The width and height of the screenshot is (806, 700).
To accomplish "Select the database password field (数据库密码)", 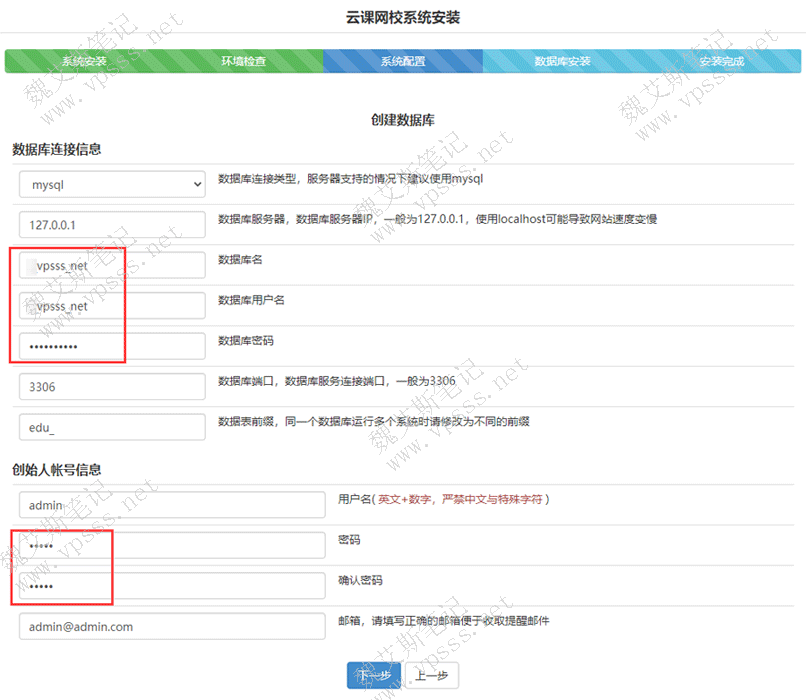I will pos(112,346).
